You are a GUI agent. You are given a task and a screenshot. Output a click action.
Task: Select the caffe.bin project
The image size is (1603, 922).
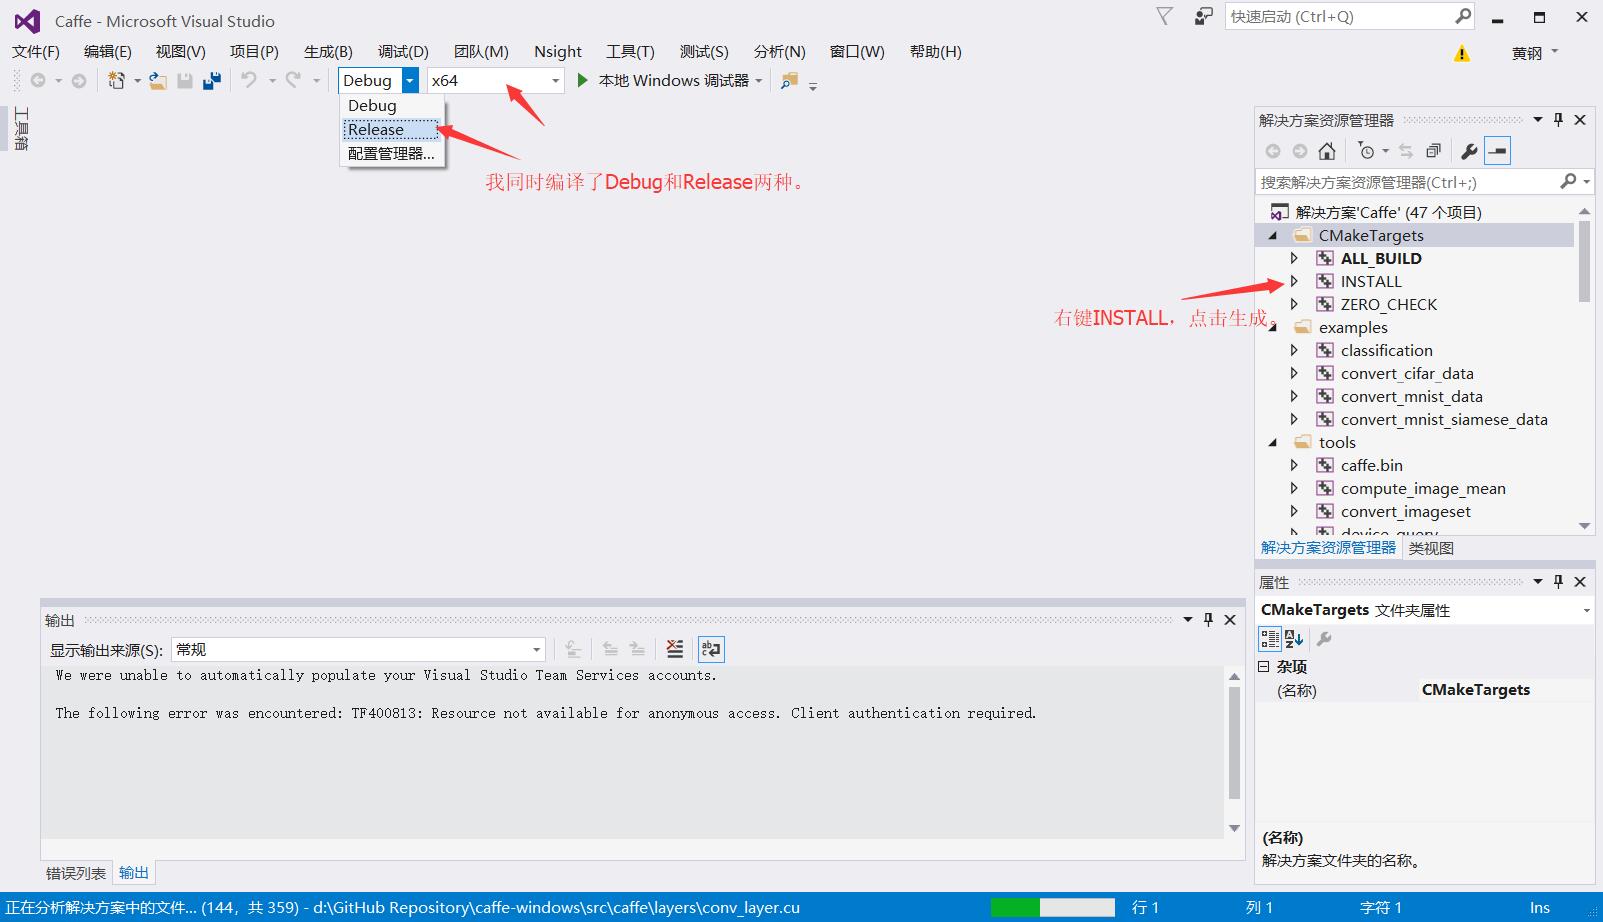click(x=1372, y=465)
